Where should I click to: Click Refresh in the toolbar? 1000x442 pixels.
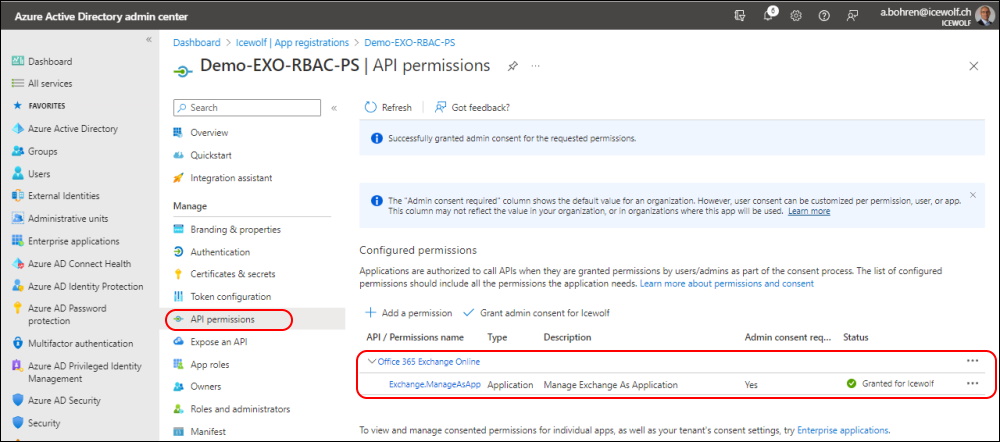click(388, 108)
